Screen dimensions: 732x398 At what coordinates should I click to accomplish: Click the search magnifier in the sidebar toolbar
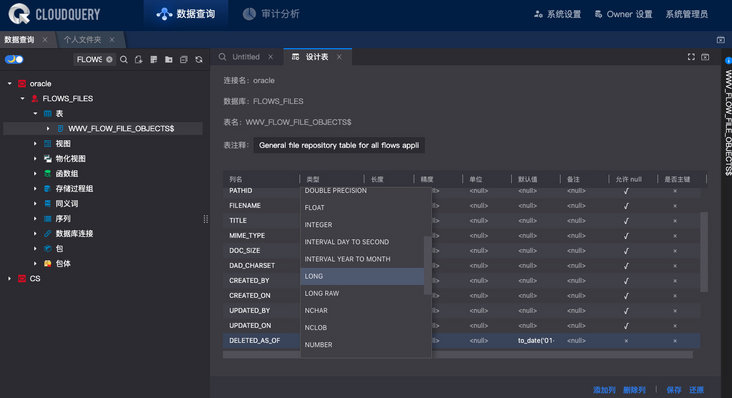click(x=124, y=59)
